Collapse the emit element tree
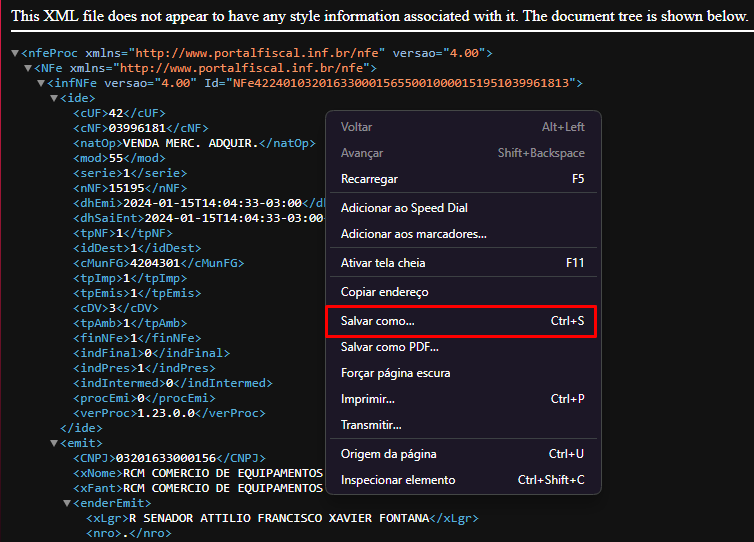The image size is (754, 542). click(x=54, y=443)
